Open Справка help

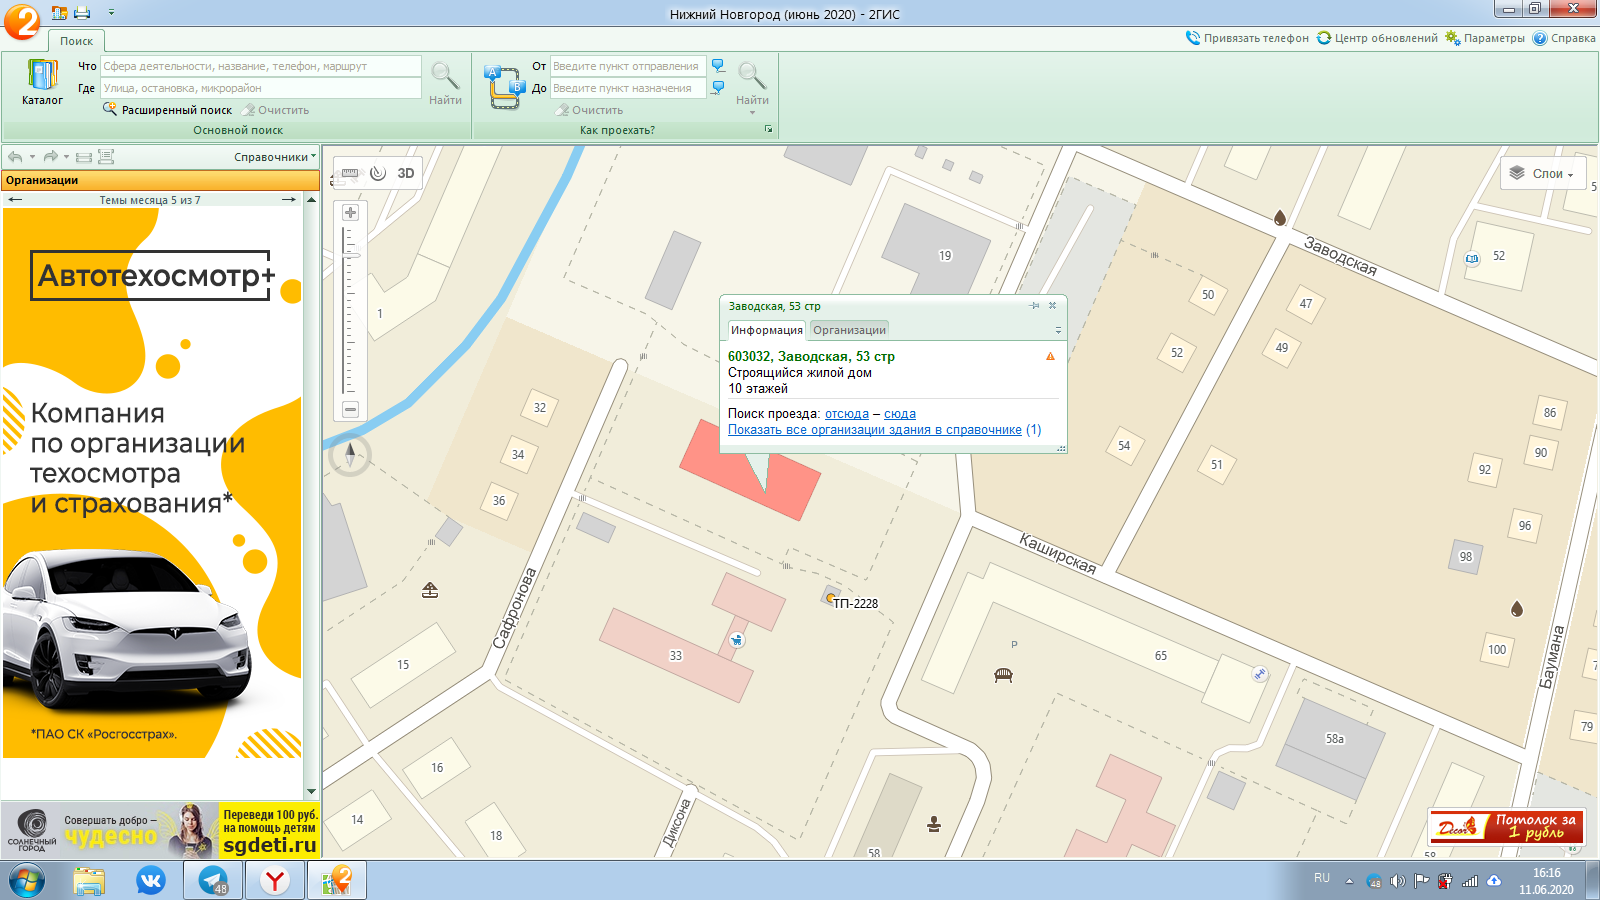tap(1564, 38)
